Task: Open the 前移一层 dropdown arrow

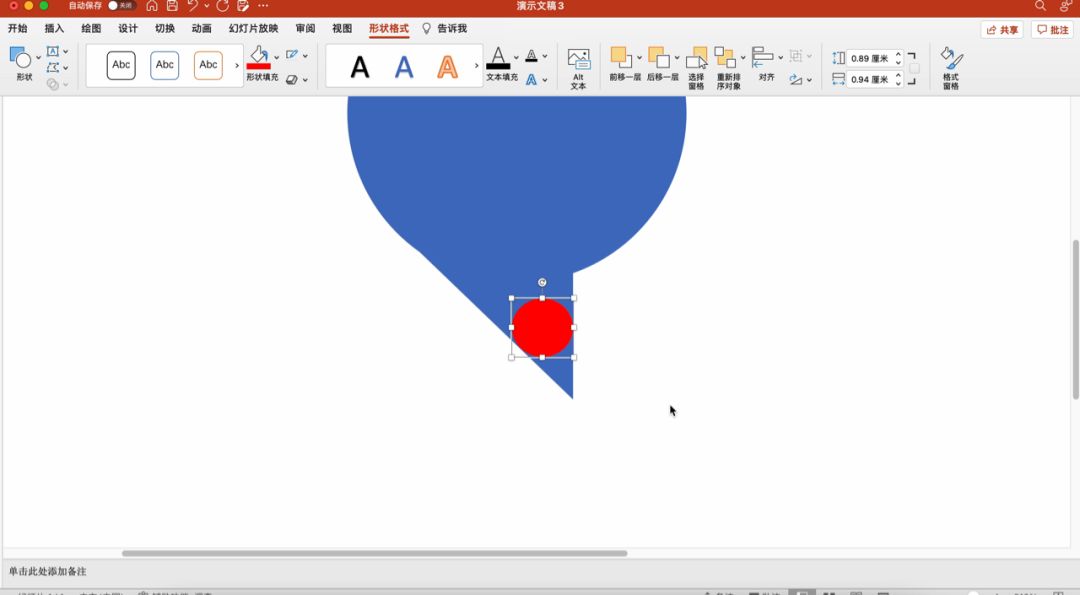Action: click(x=639, y=57)
